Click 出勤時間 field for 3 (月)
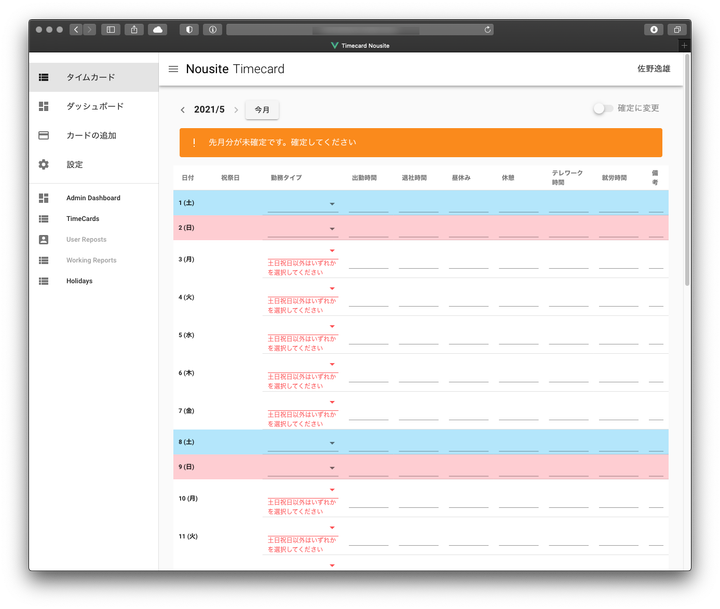720x609 pixels. (x=369, y=261)
